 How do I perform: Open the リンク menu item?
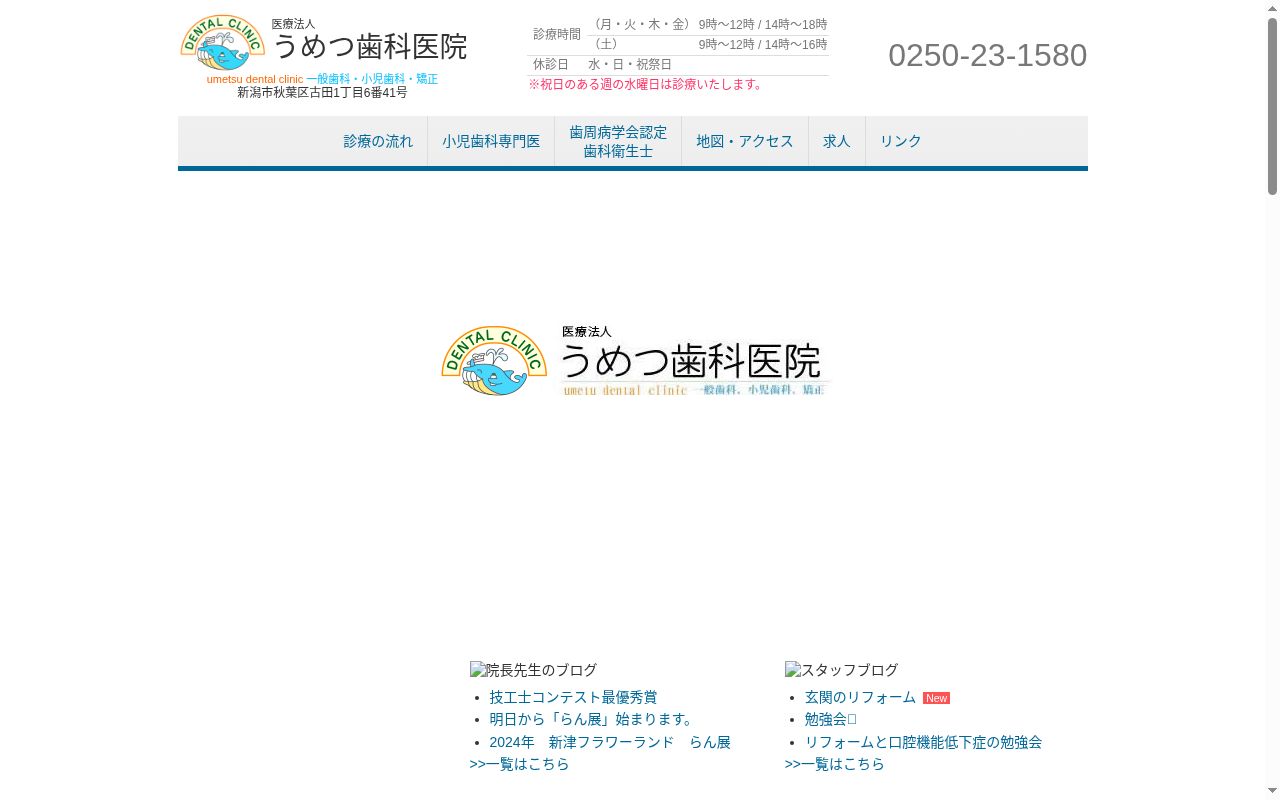pyautogui.click(x=901, y=141)
